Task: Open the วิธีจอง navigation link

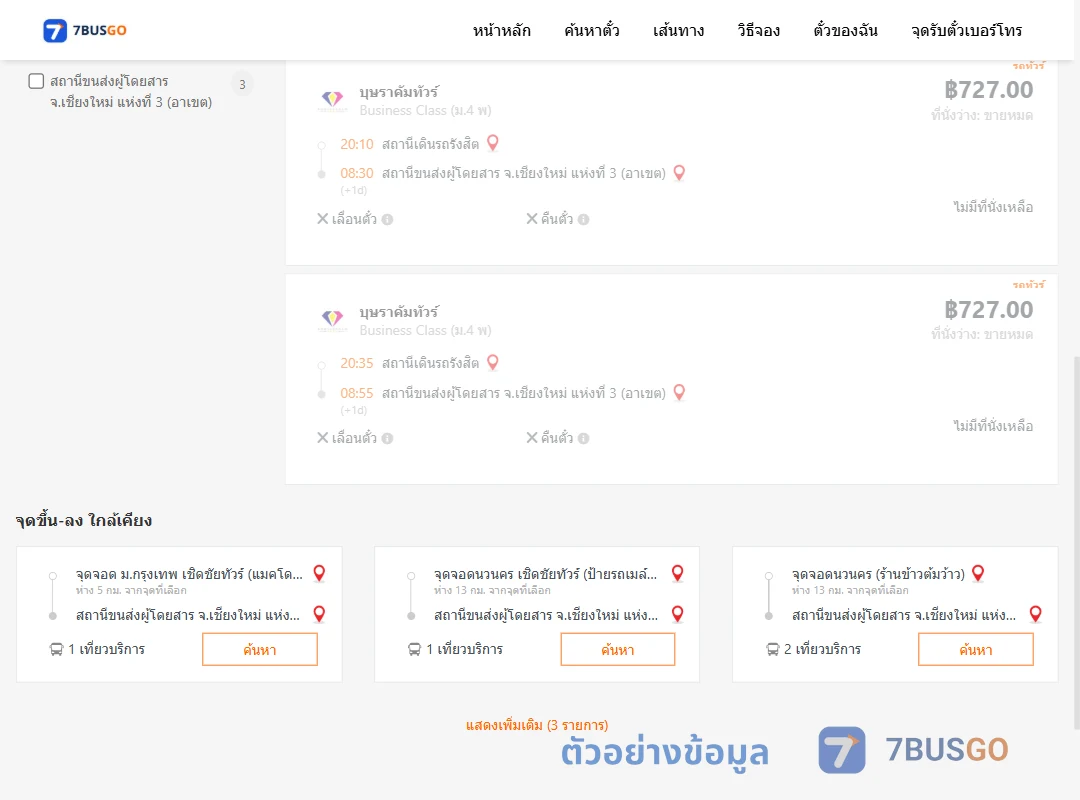Action: (758, 30)
